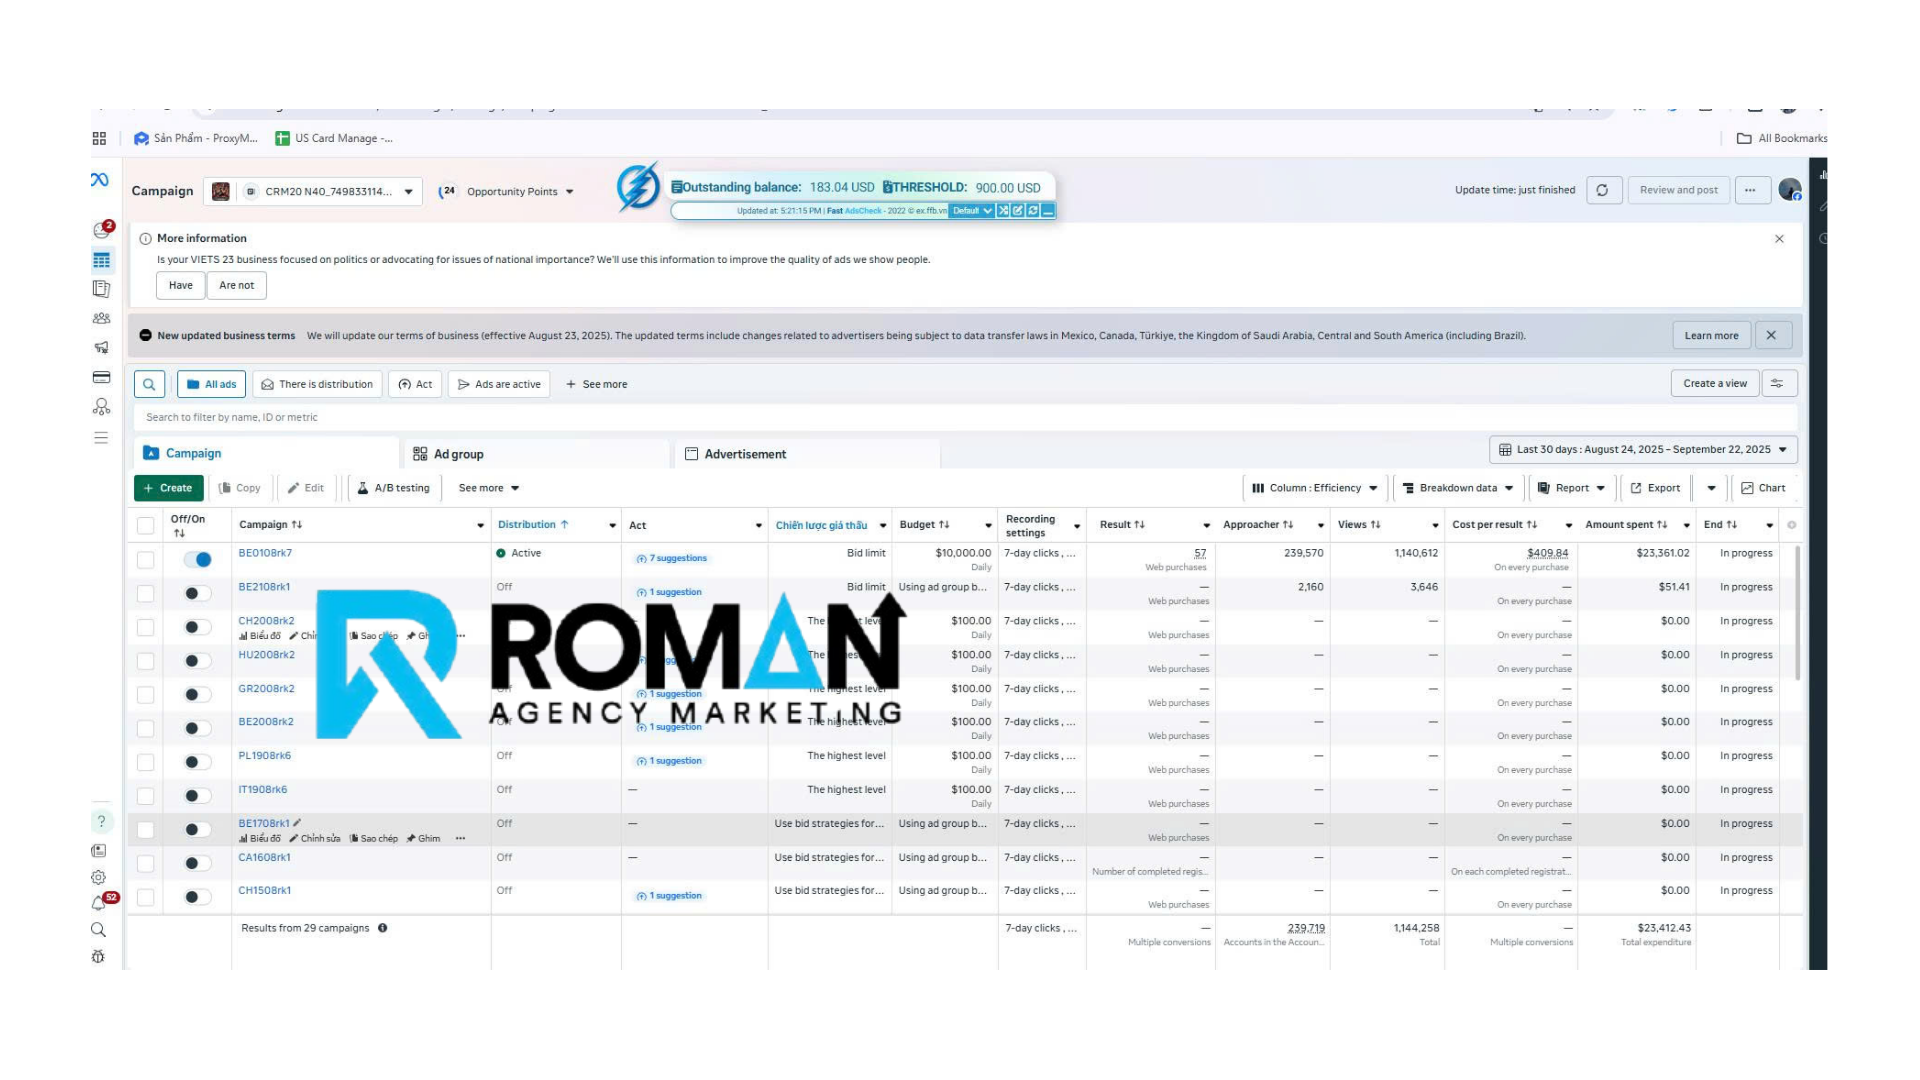This screenshot has width=1920, height=1080.
Task: Click the green Create button
Action: click(168, 488)
